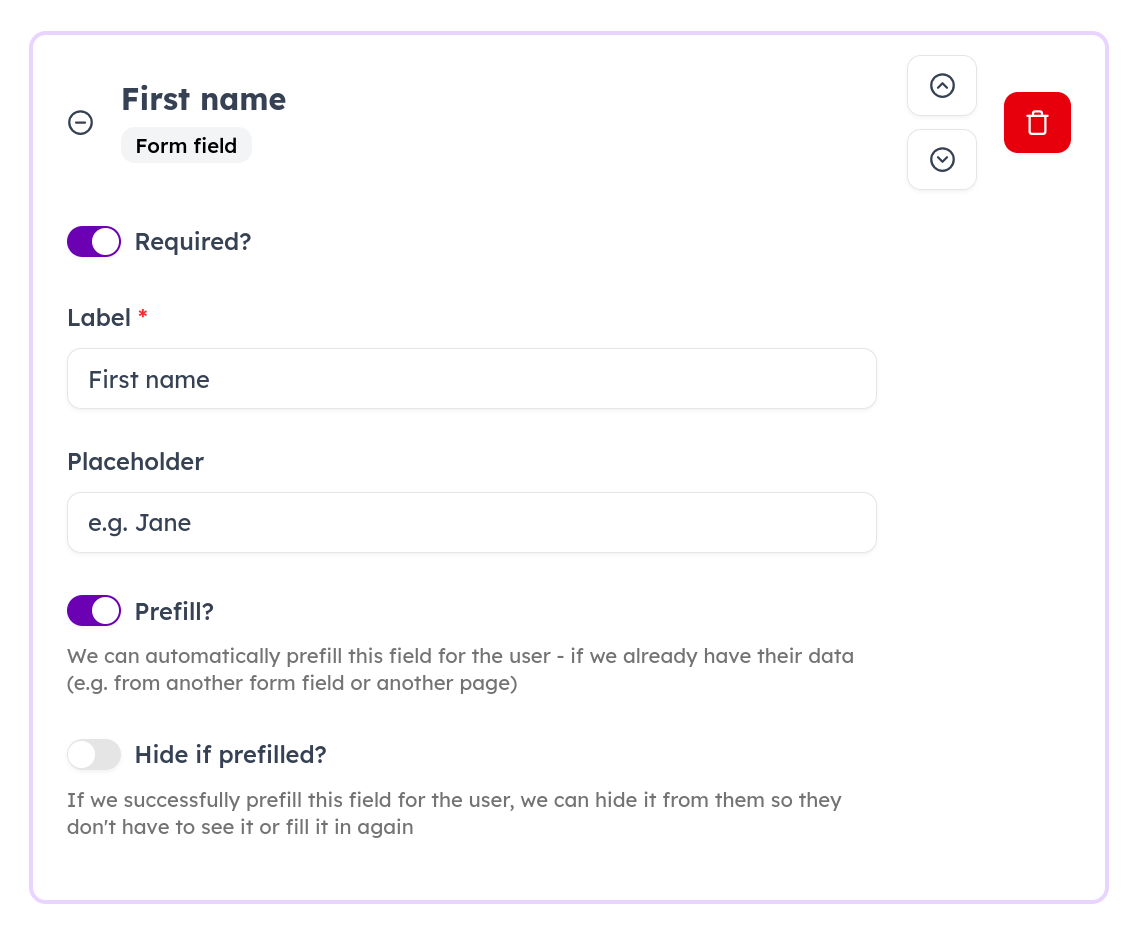Click the First name section heading
The image size is (1135, 925).
[203, 99]
